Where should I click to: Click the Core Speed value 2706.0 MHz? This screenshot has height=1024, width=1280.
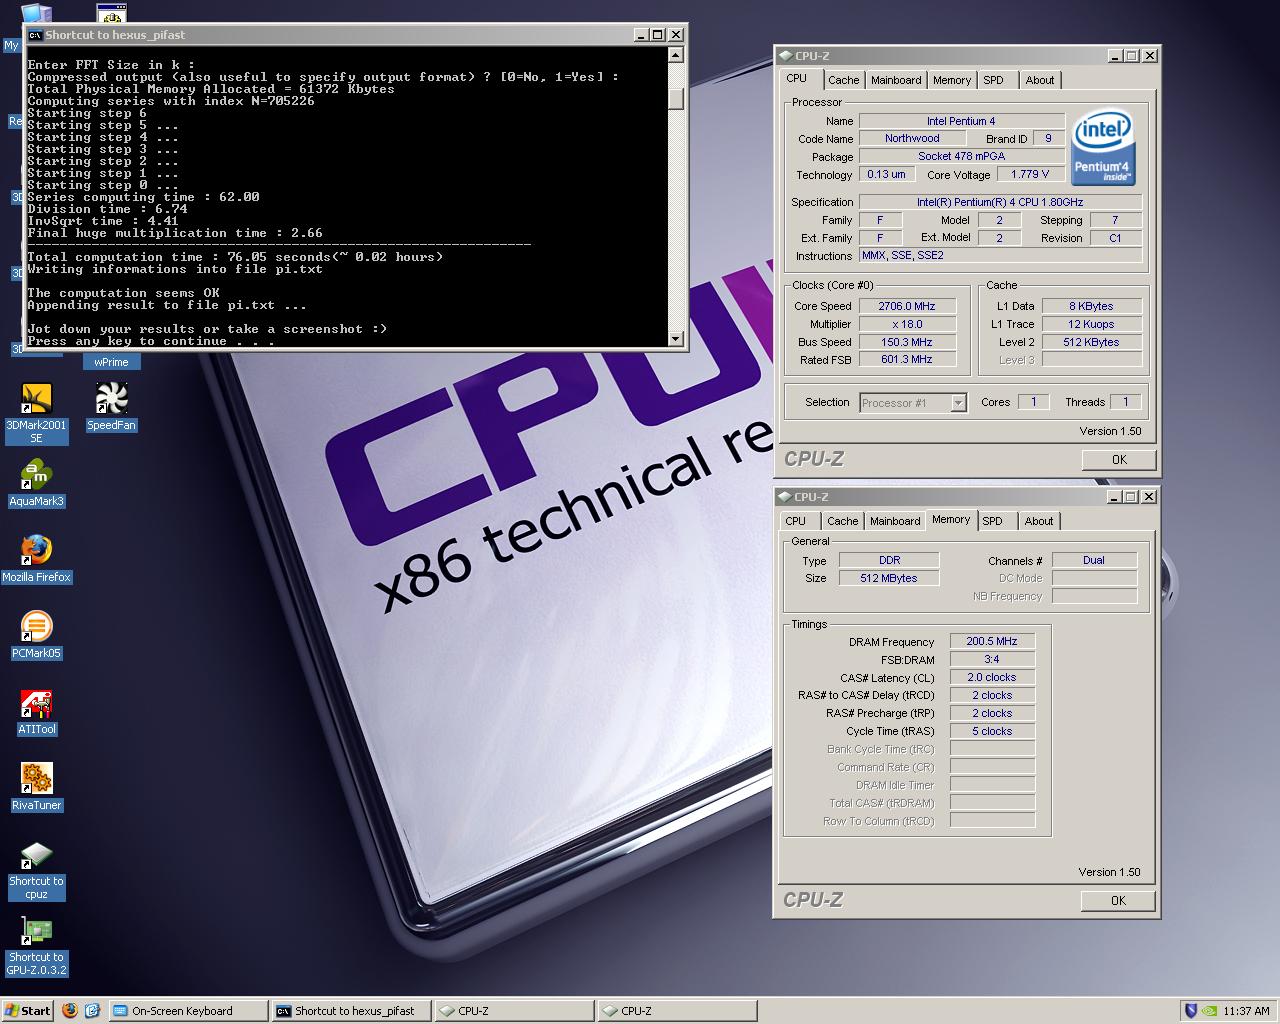[x=907, y=306]
